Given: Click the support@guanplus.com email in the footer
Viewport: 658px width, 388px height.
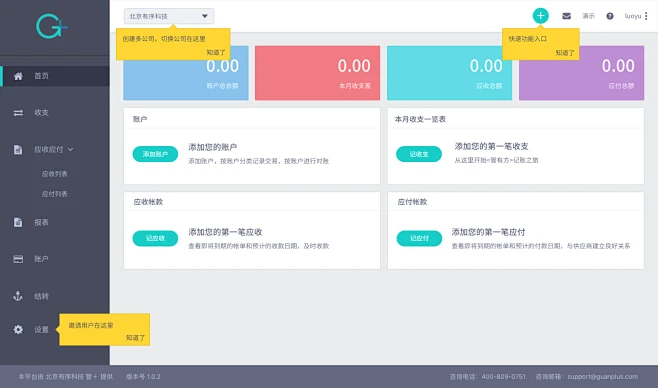Looking at the screenshot, I should (603, 377).
